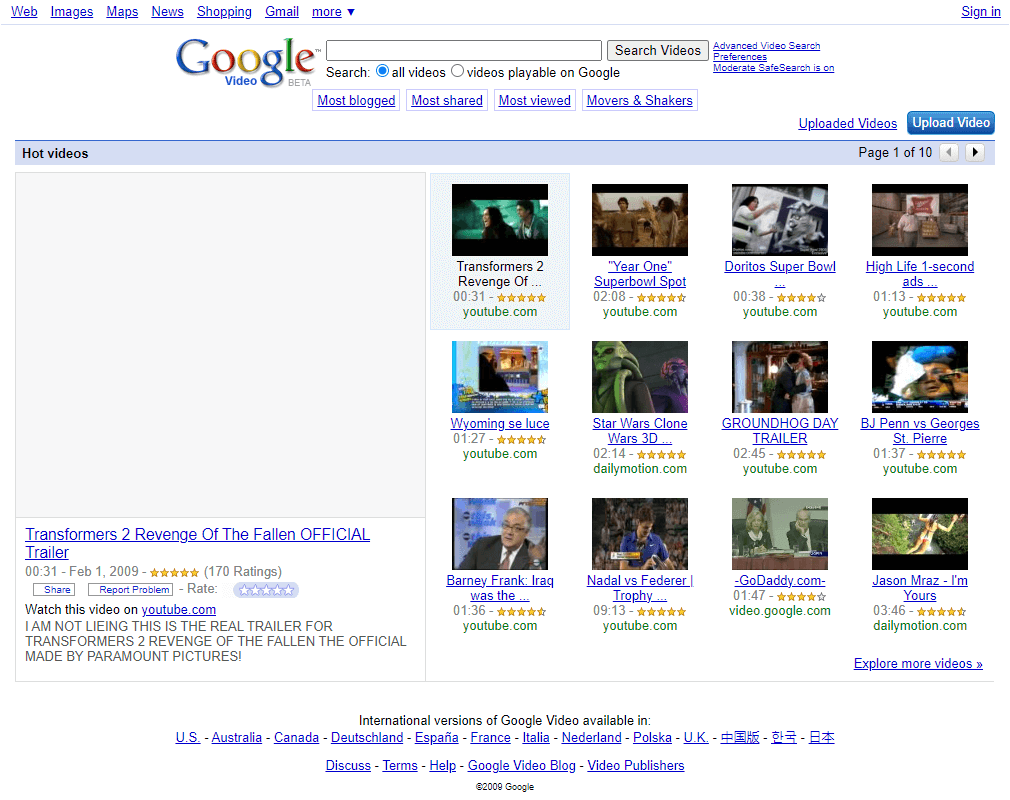The width and height of the screenshot is (1010, 800).
Task: Open the Wyoming se luce thumbnail
Action: point(500,377)
